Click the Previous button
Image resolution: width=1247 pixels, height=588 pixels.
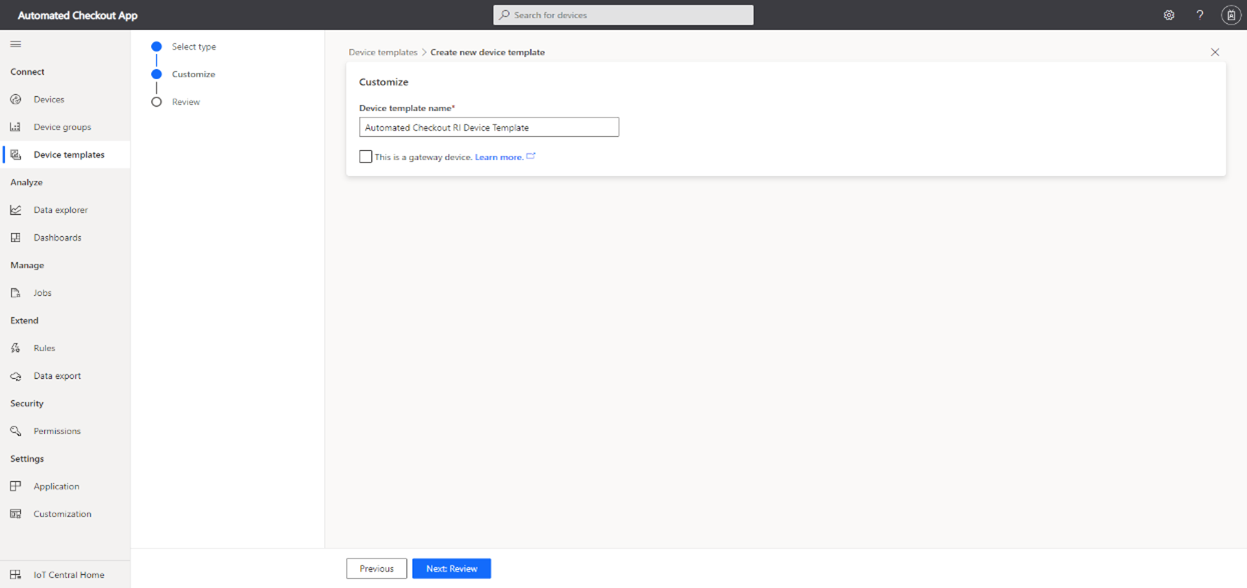377,568
